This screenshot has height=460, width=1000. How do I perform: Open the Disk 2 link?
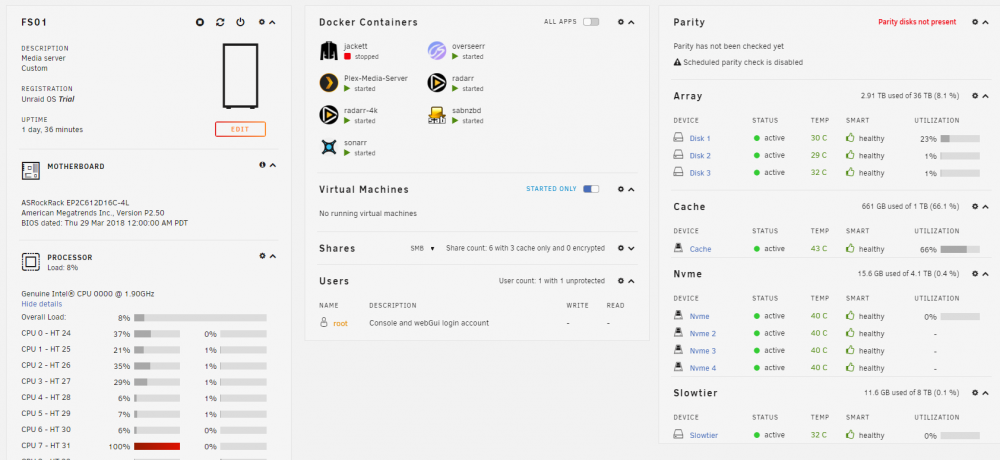pyautogui.click(x=700, y=156)
